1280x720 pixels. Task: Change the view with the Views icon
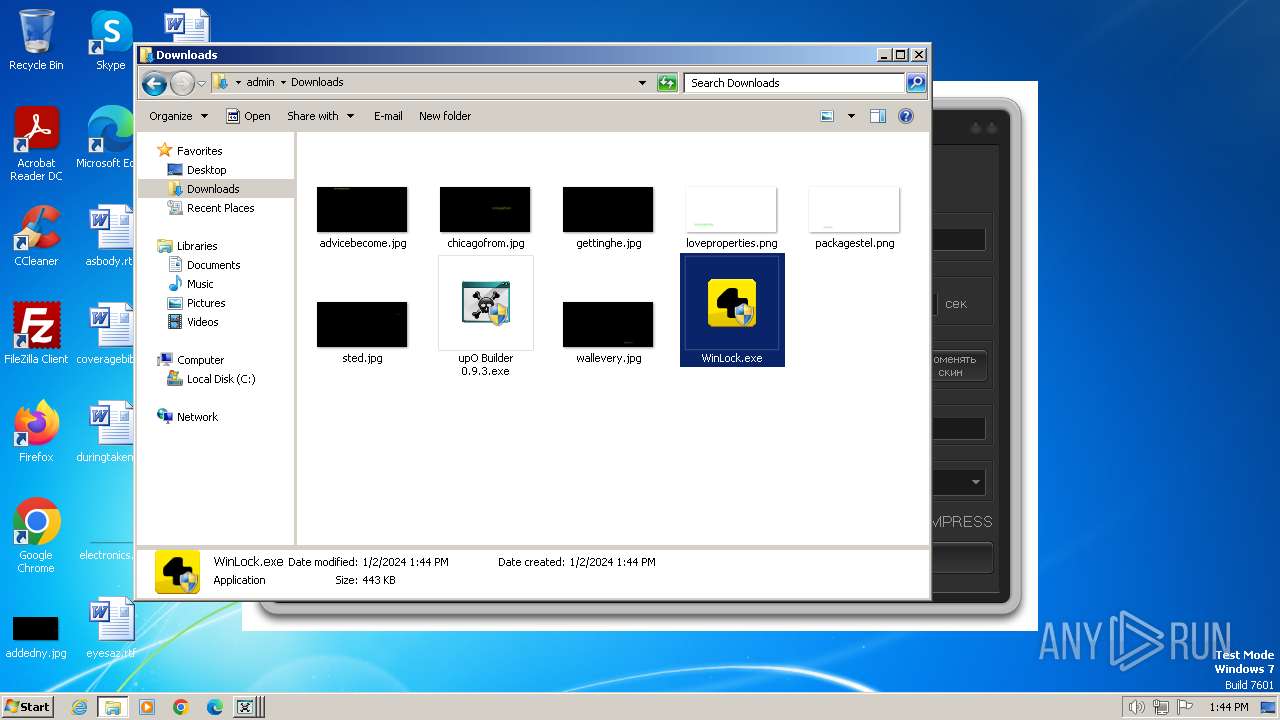[827, 116]
